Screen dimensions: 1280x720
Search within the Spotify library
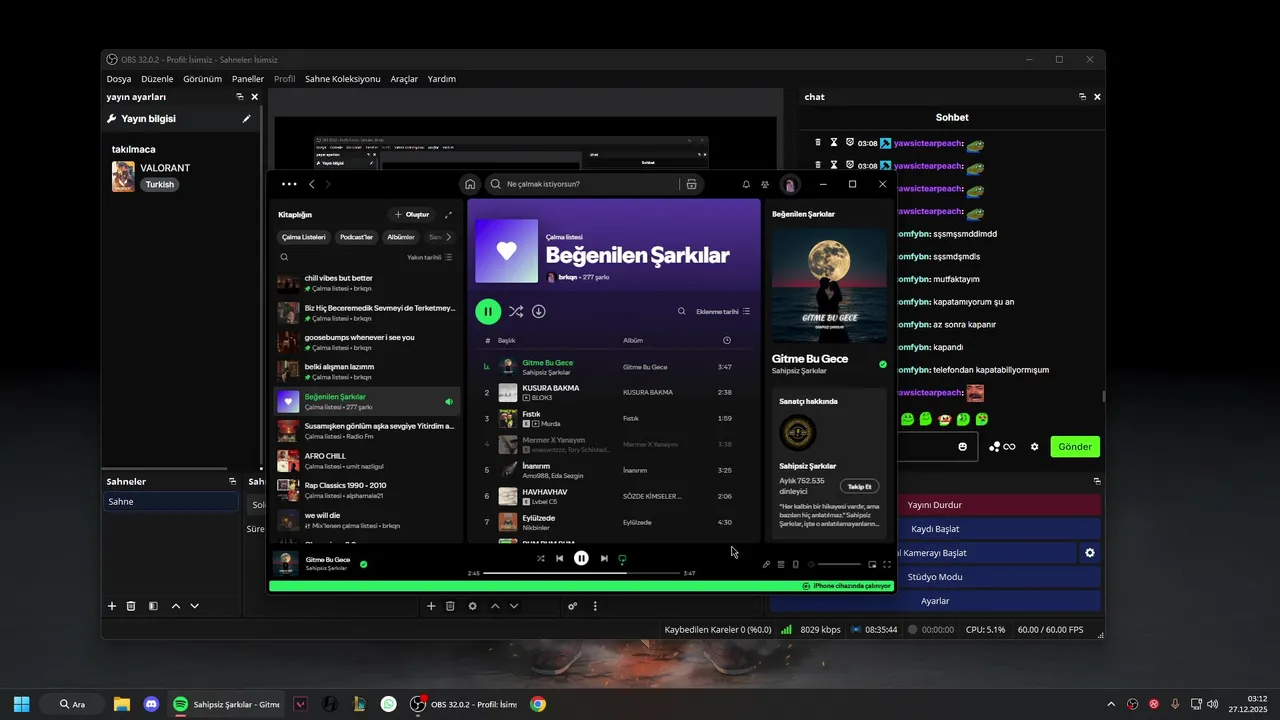(x=284, y=257)
